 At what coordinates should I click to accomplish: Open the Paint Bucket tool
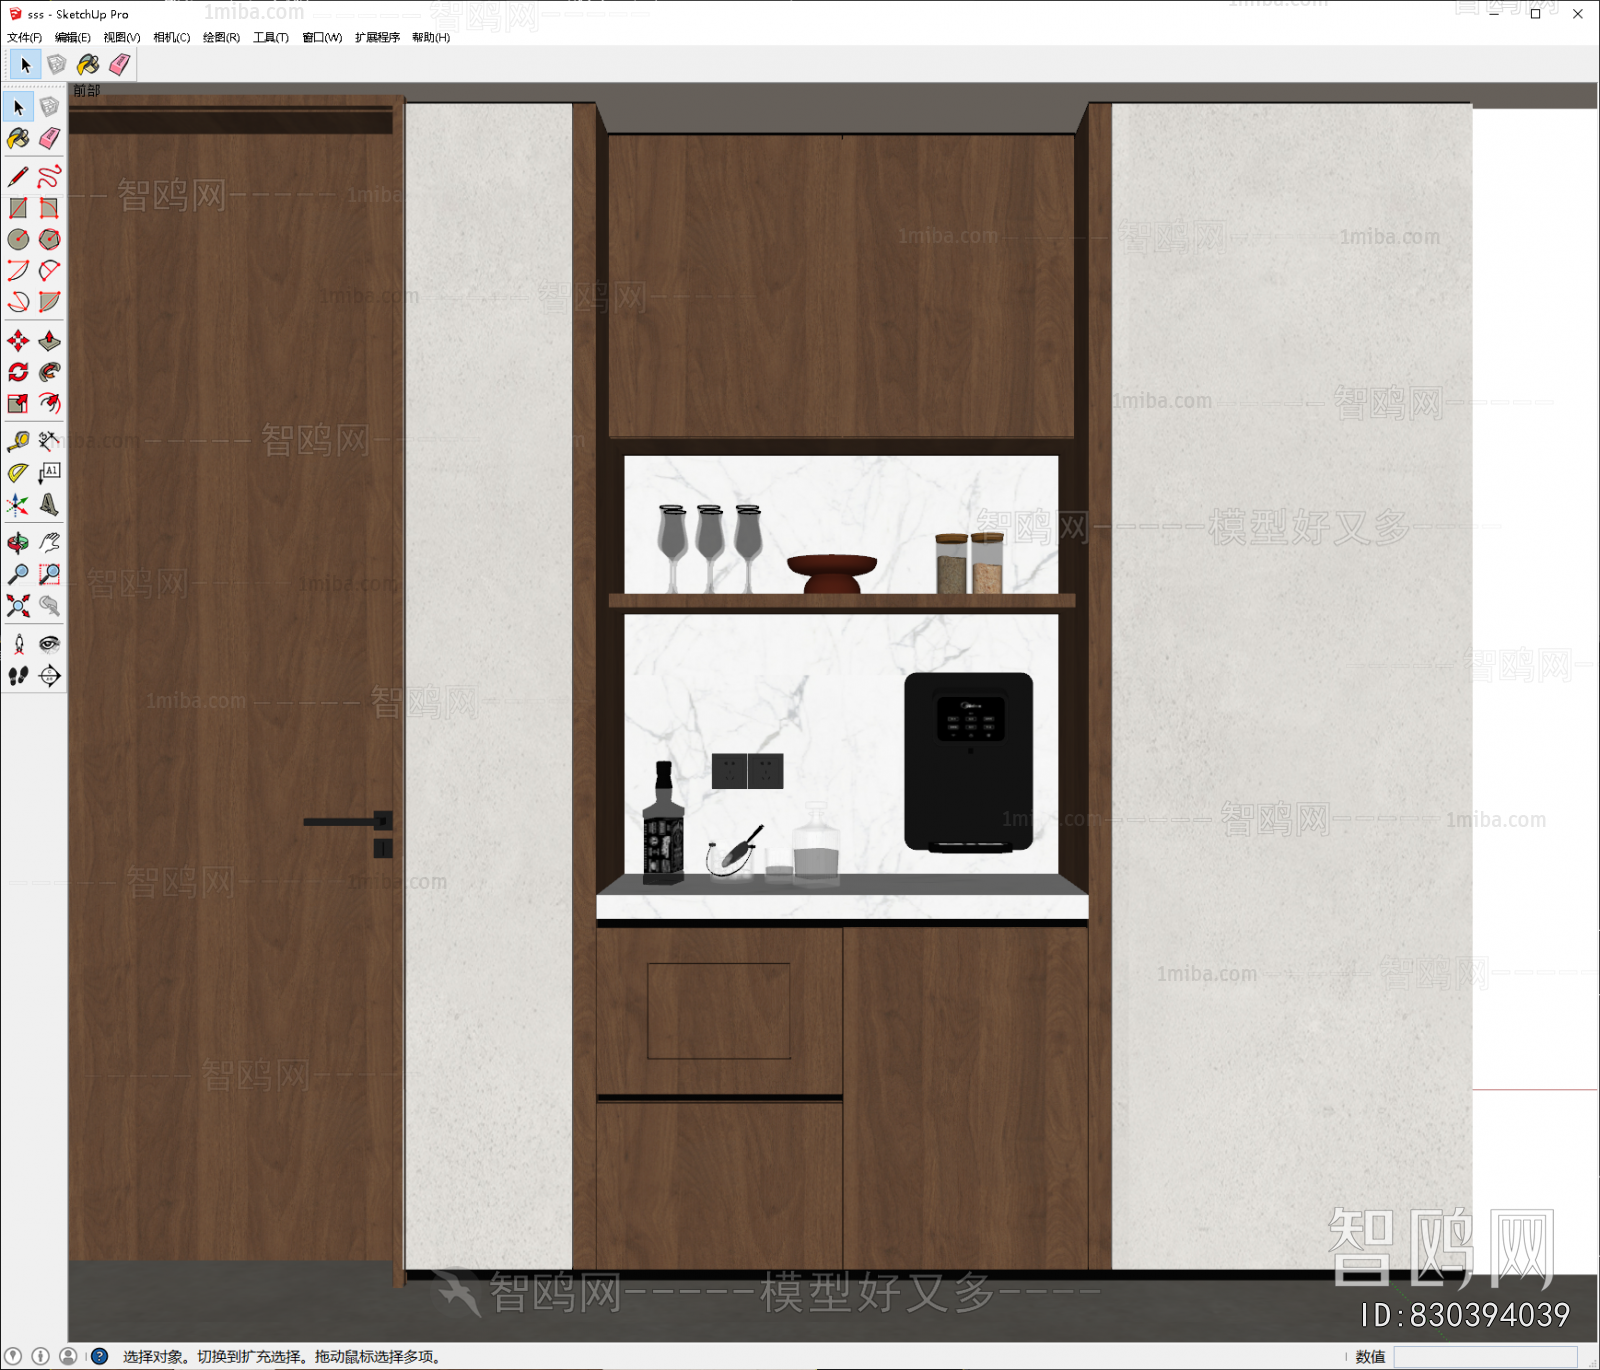17,138
